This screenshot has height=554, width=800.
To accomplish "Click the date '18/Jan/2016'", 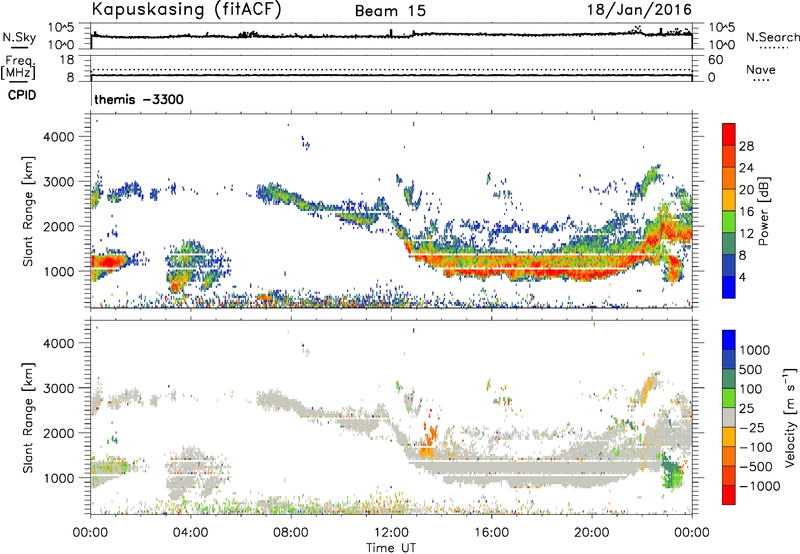I will 640,9.
